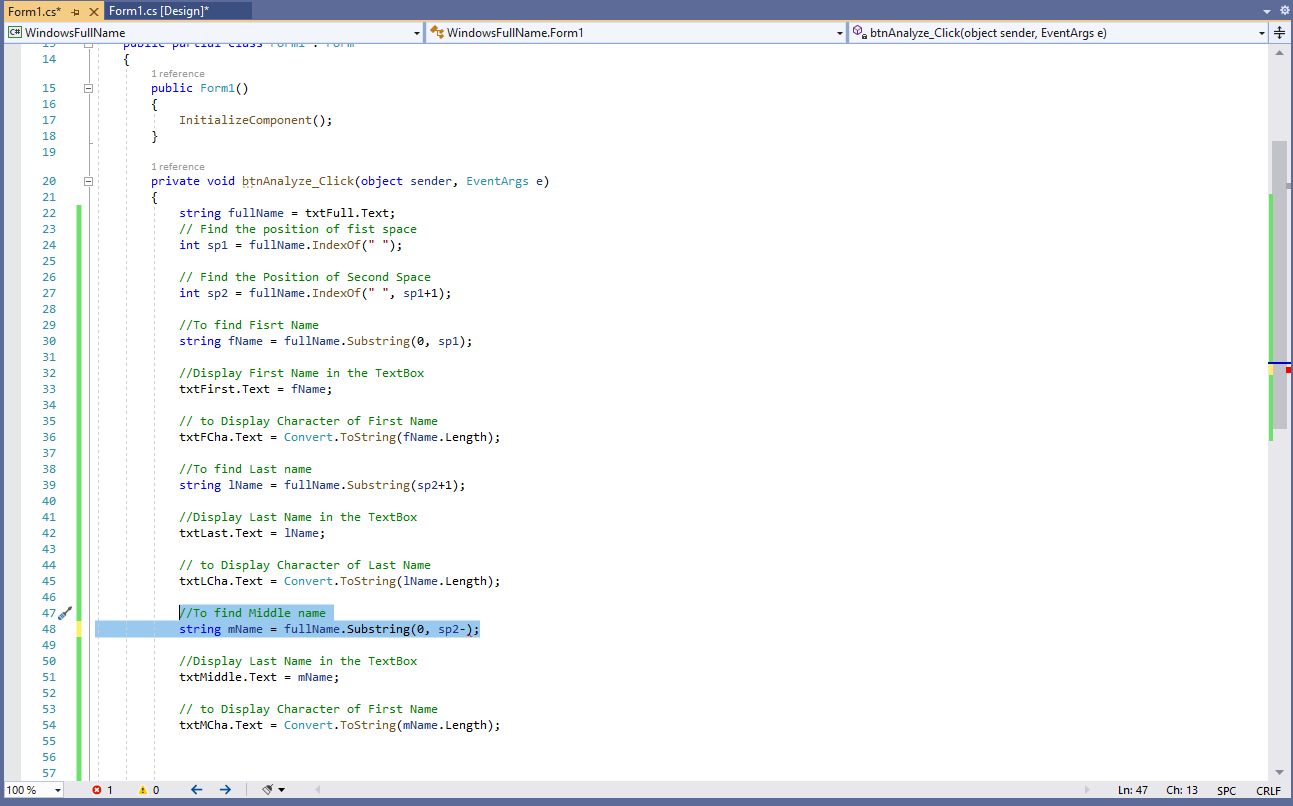The height and width of the screenshot is (806, 1293).
Task: Click the vertical scrollbar down arrow
Action: (1279, 773)
